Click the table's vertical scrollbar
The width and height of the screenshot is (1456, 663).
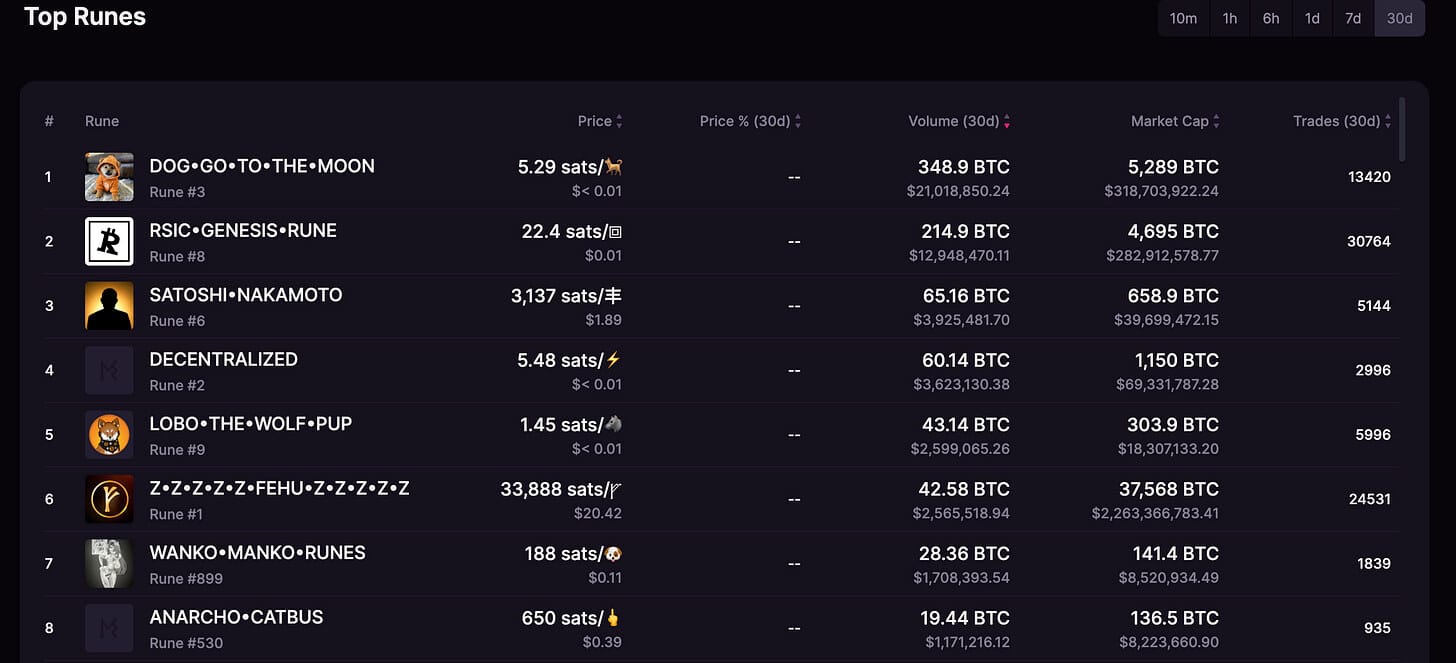1403,130
